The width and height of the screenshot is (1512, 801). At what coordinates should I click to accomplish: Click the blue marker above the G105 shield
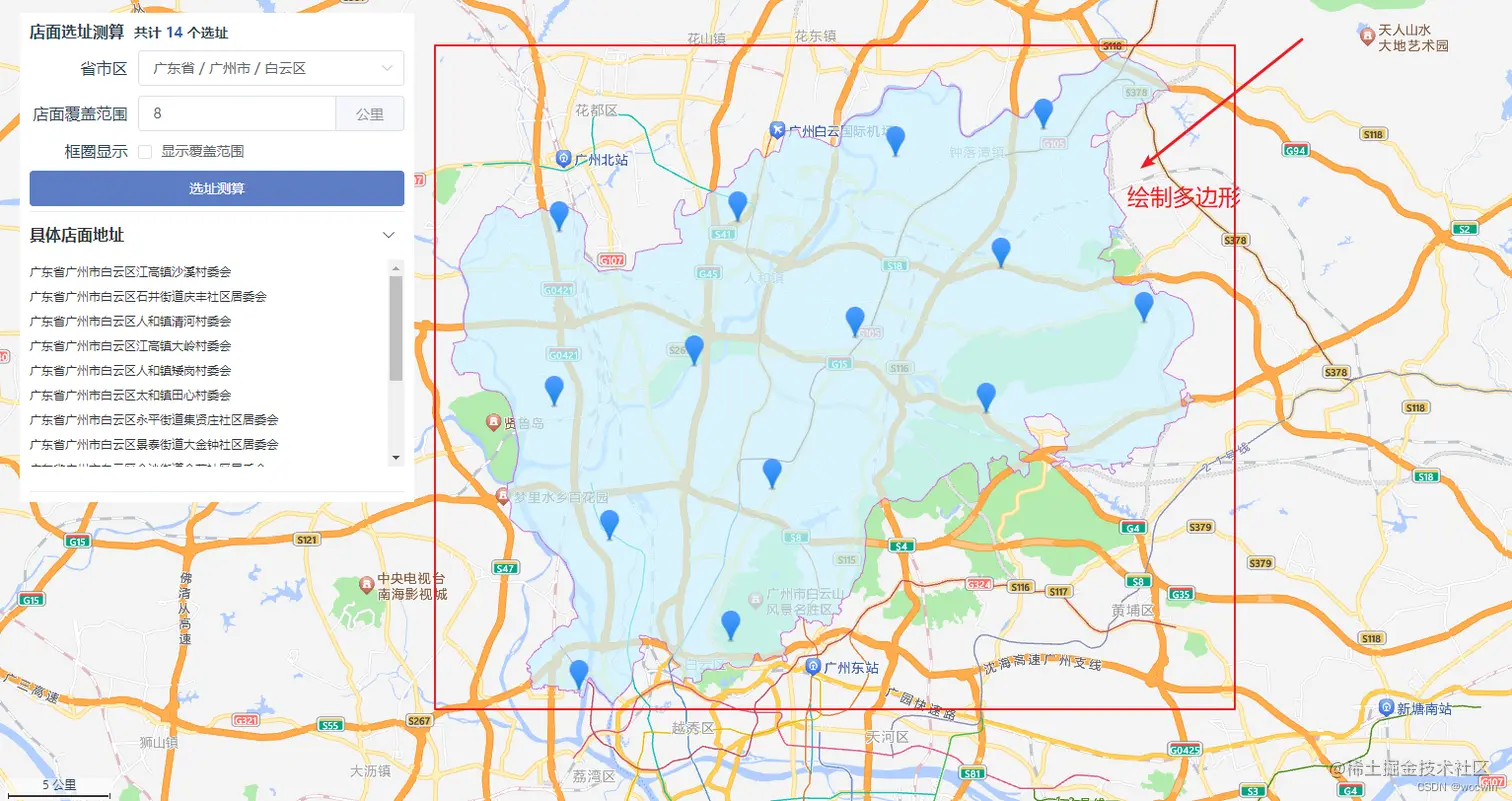click(x=1043, y=113)
